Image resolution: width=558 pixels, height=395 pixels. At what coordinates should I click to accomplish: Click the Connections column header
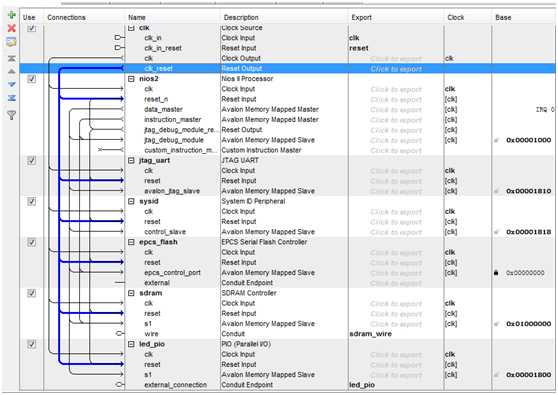(x=66, y=17)
